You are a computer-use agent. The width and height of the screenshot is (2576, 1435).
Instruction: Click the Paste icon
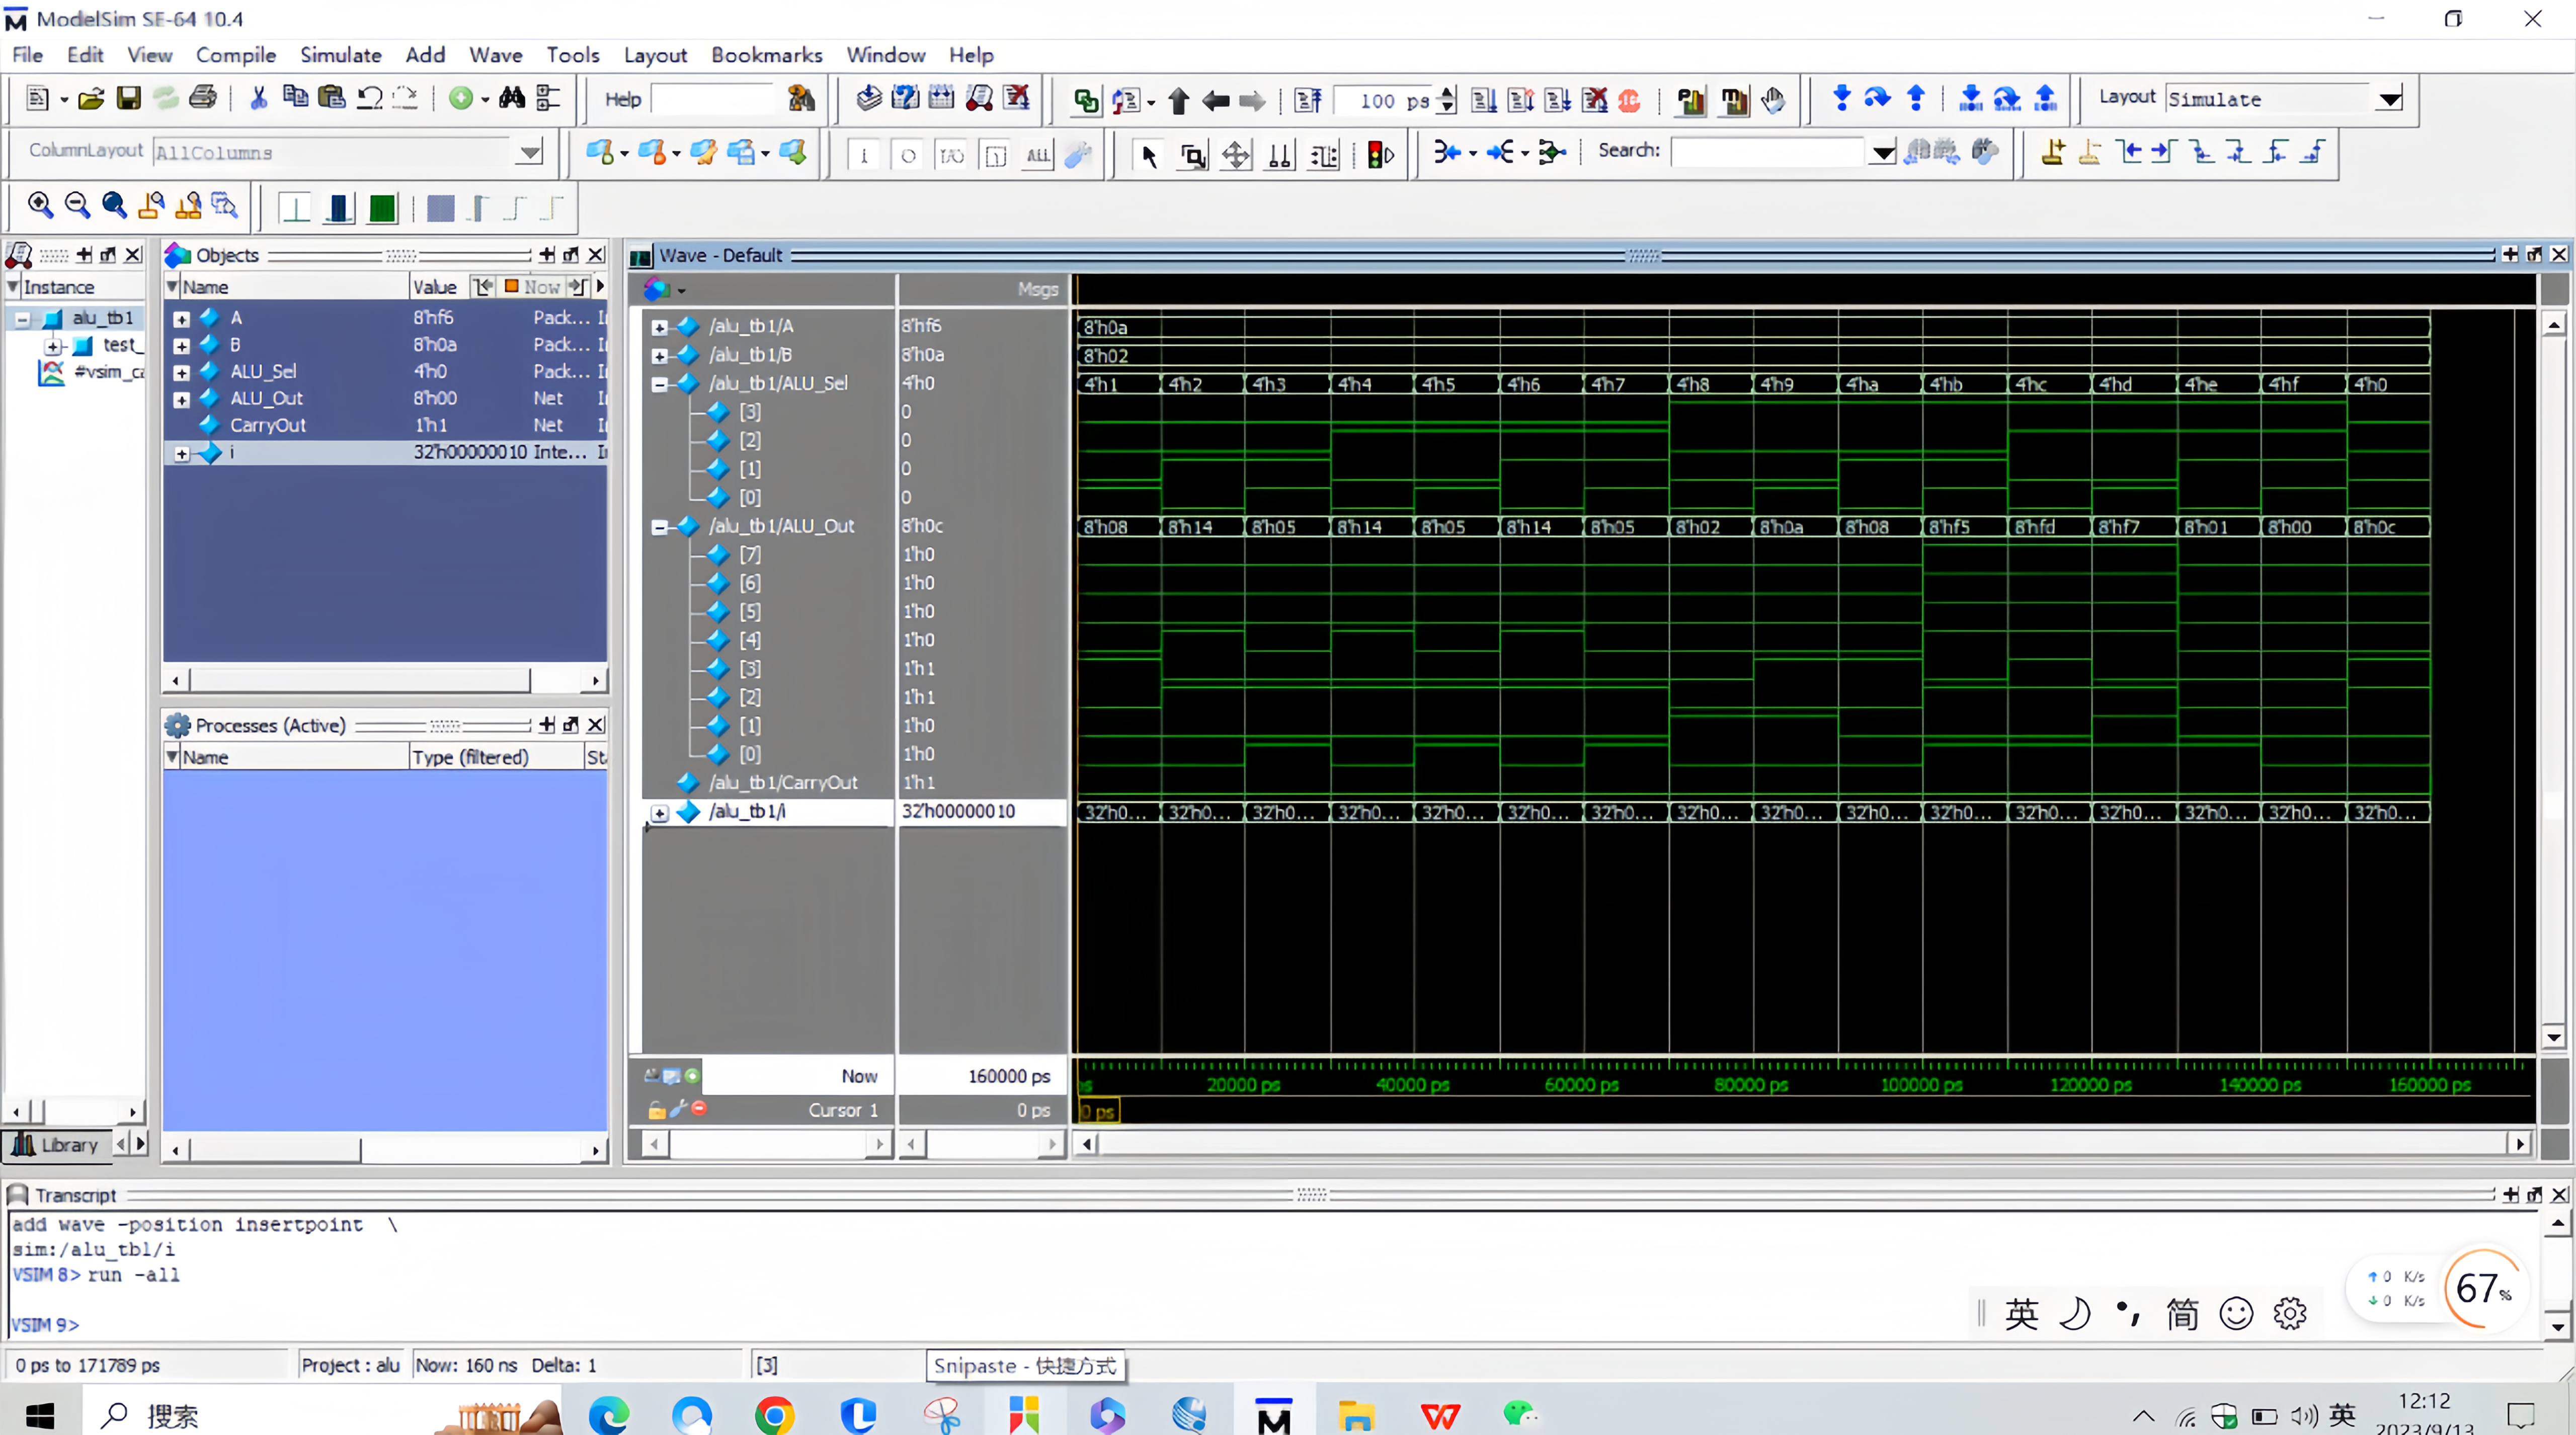[x=331, y=98]
